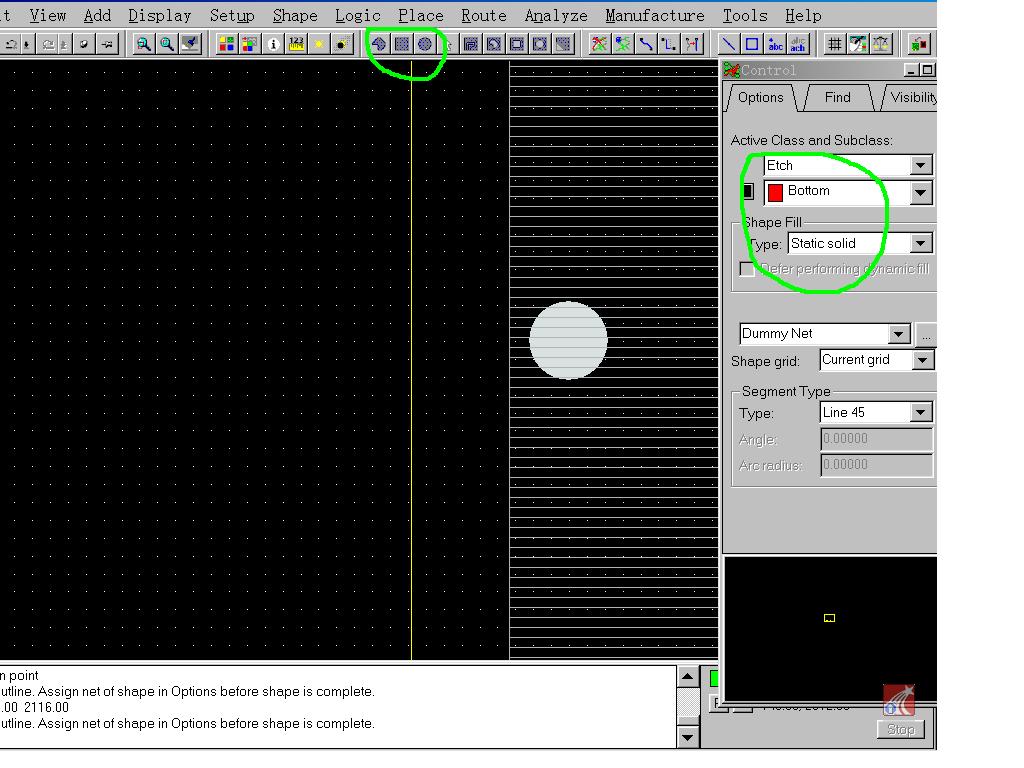The image size is (1024, 768).
Task: Click command window scroll down arrow
Action: click(x=687, y=737)
